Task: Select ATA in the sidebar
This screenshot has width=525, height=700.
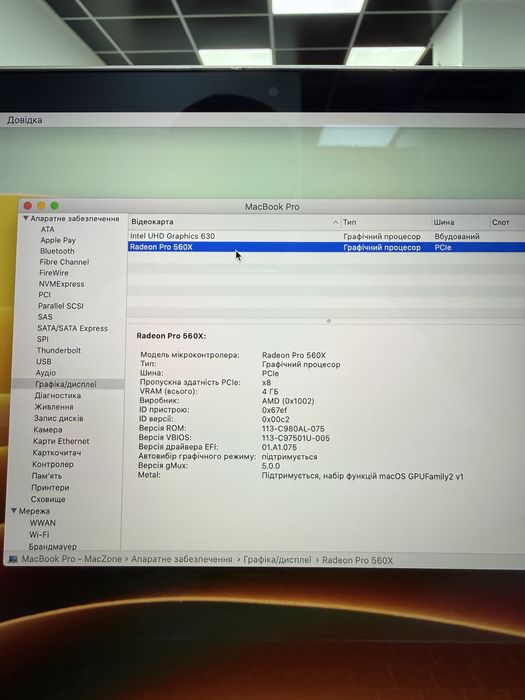Action: tap(47, 229)
